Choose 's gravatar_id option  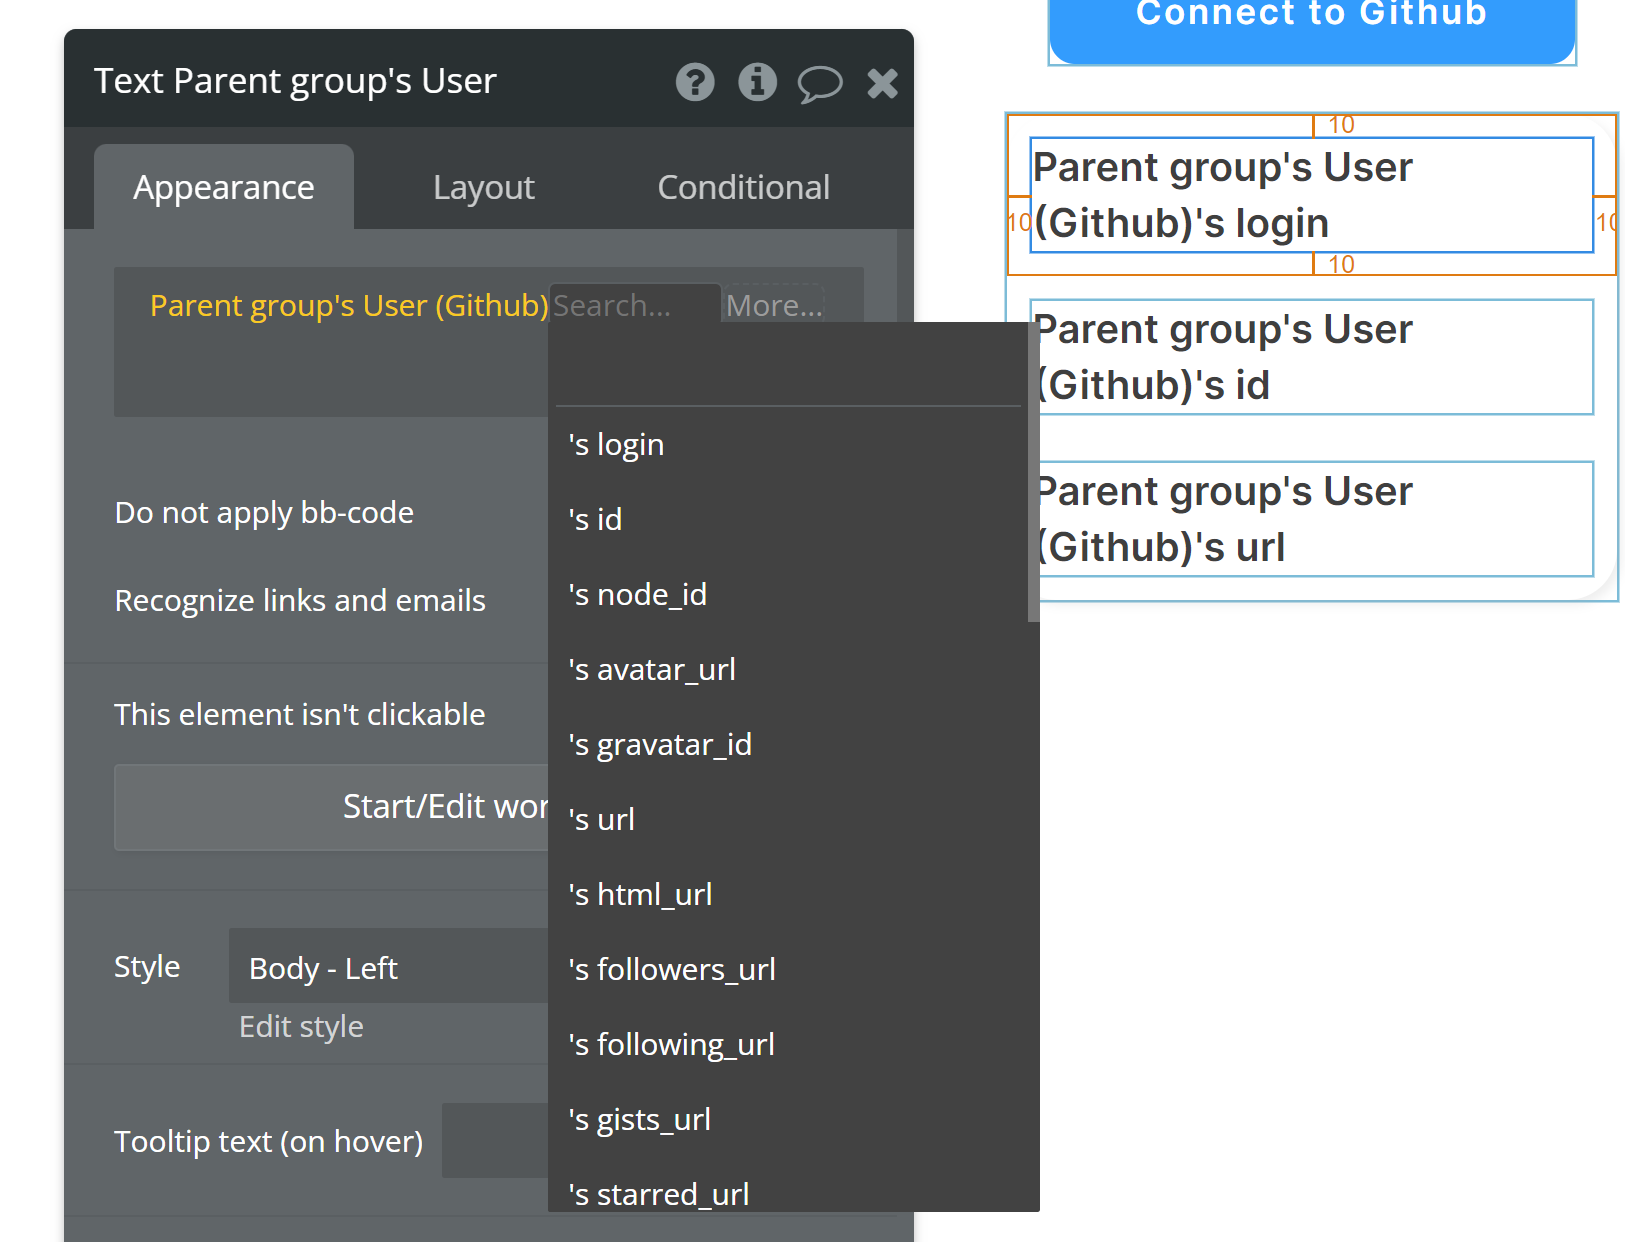coord(788,744)
